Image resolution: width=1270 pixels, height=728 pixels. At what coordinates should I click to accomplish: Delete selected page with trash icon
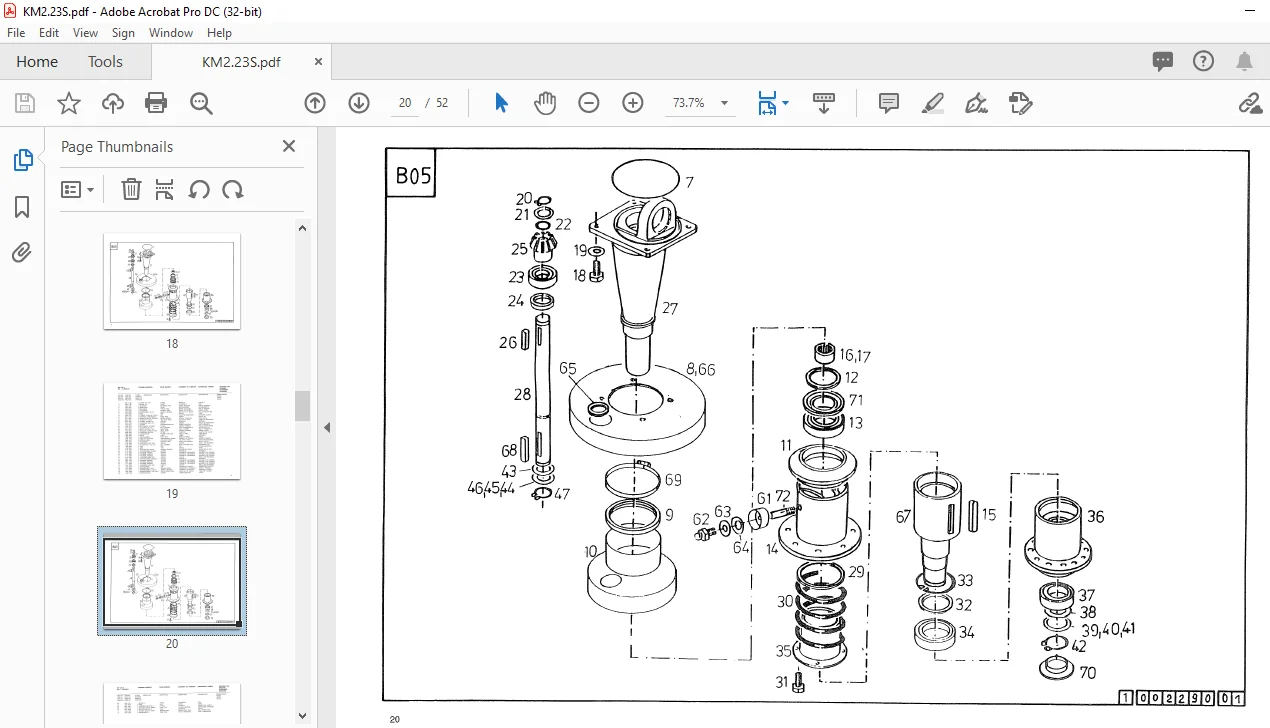tap(131, 189)
